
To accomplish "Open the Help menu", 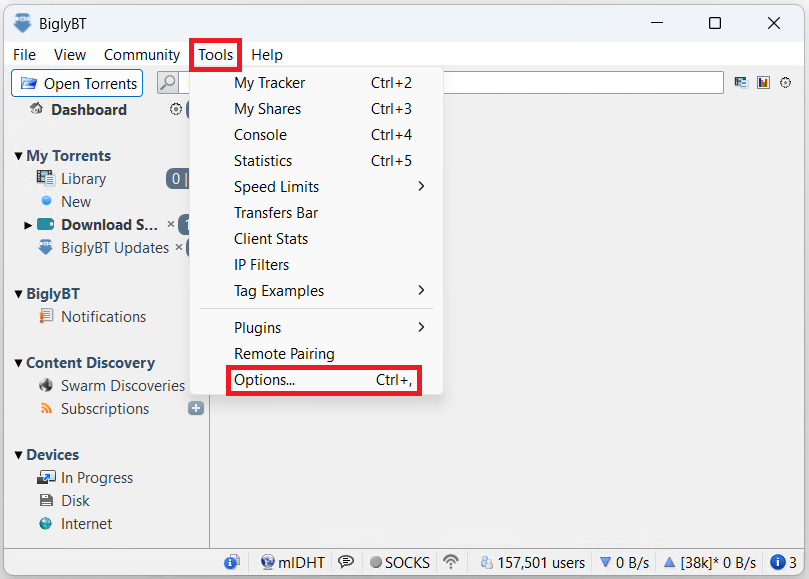I will [267, 55].
